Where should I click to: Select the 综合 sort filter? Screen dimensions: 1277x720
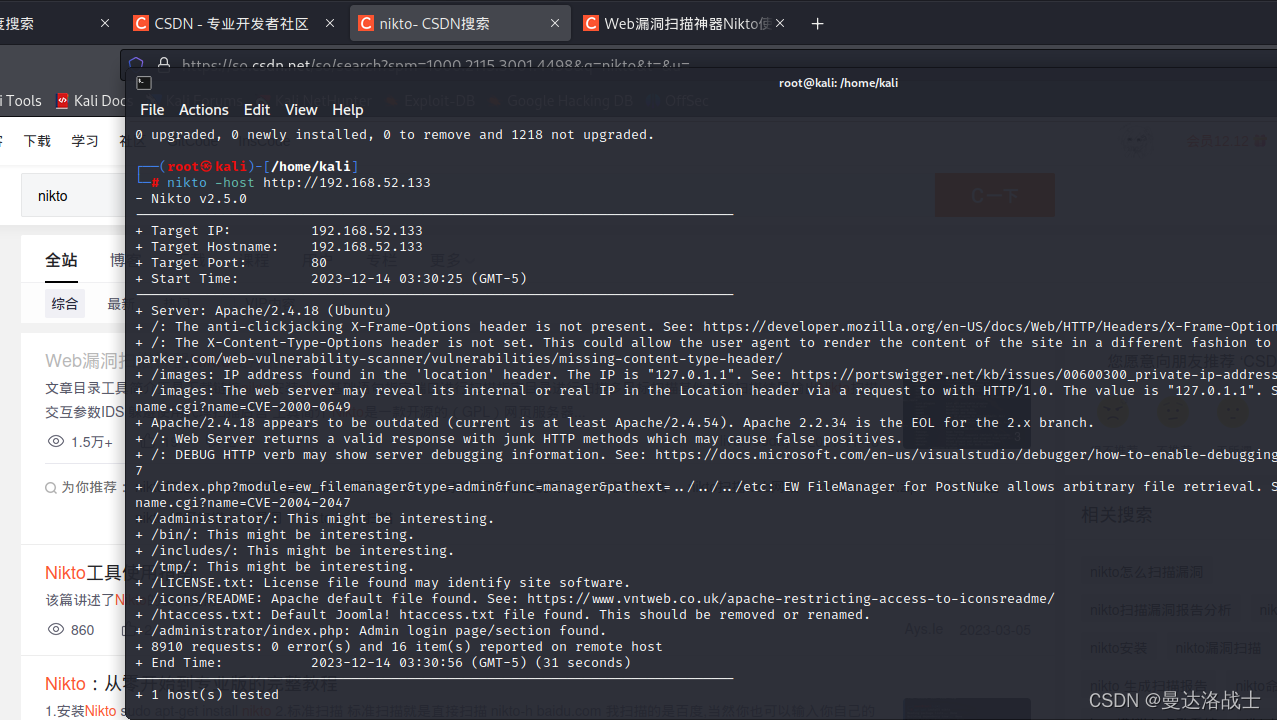[65, 304]
